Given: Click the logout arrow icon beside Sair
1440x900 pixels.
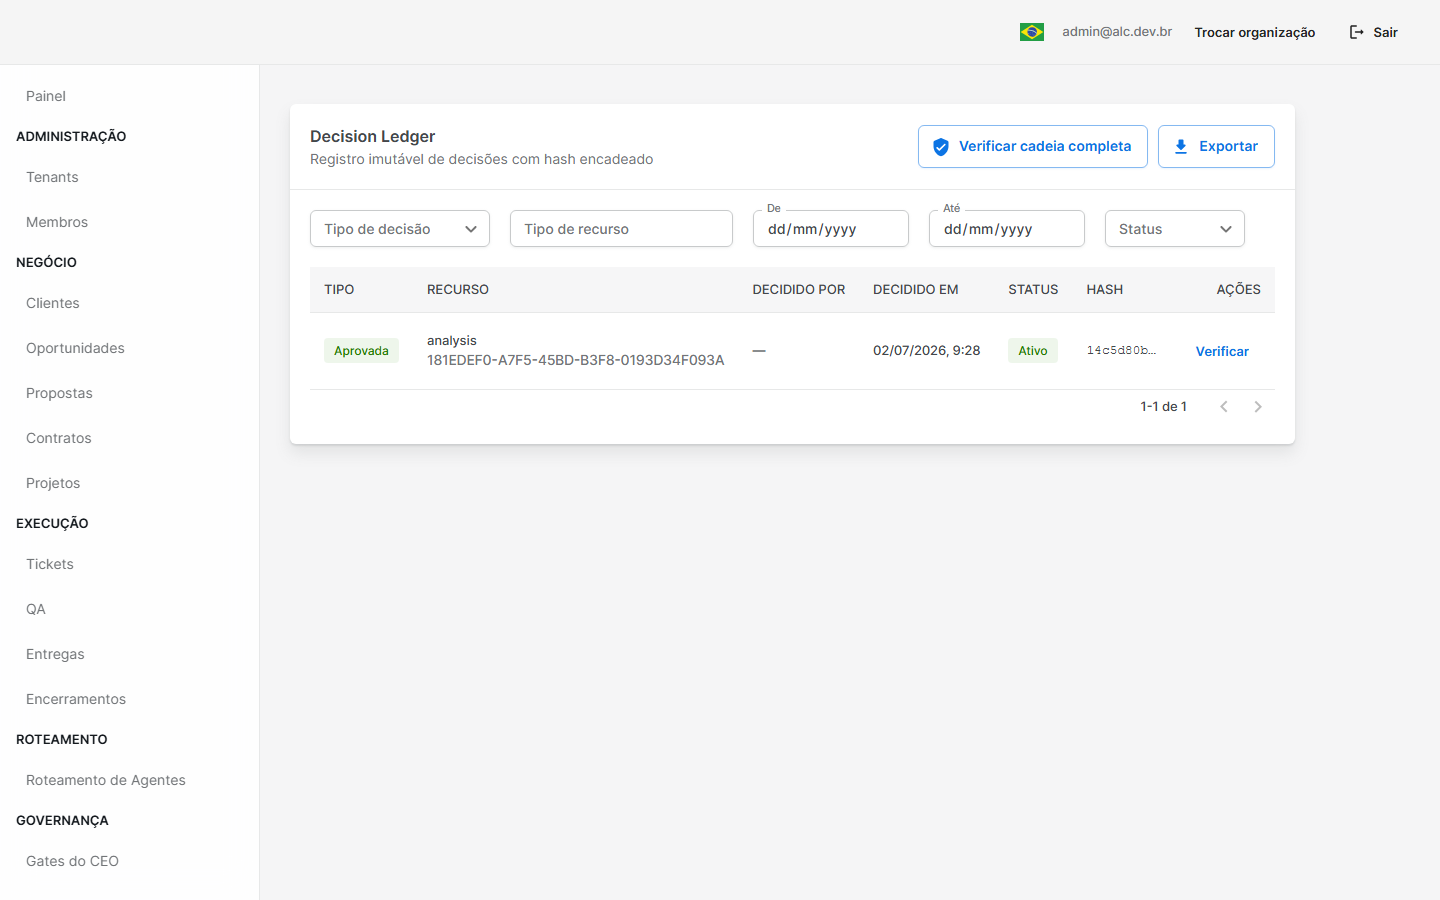Looking at the screenshot, I should click(1357, 32).
